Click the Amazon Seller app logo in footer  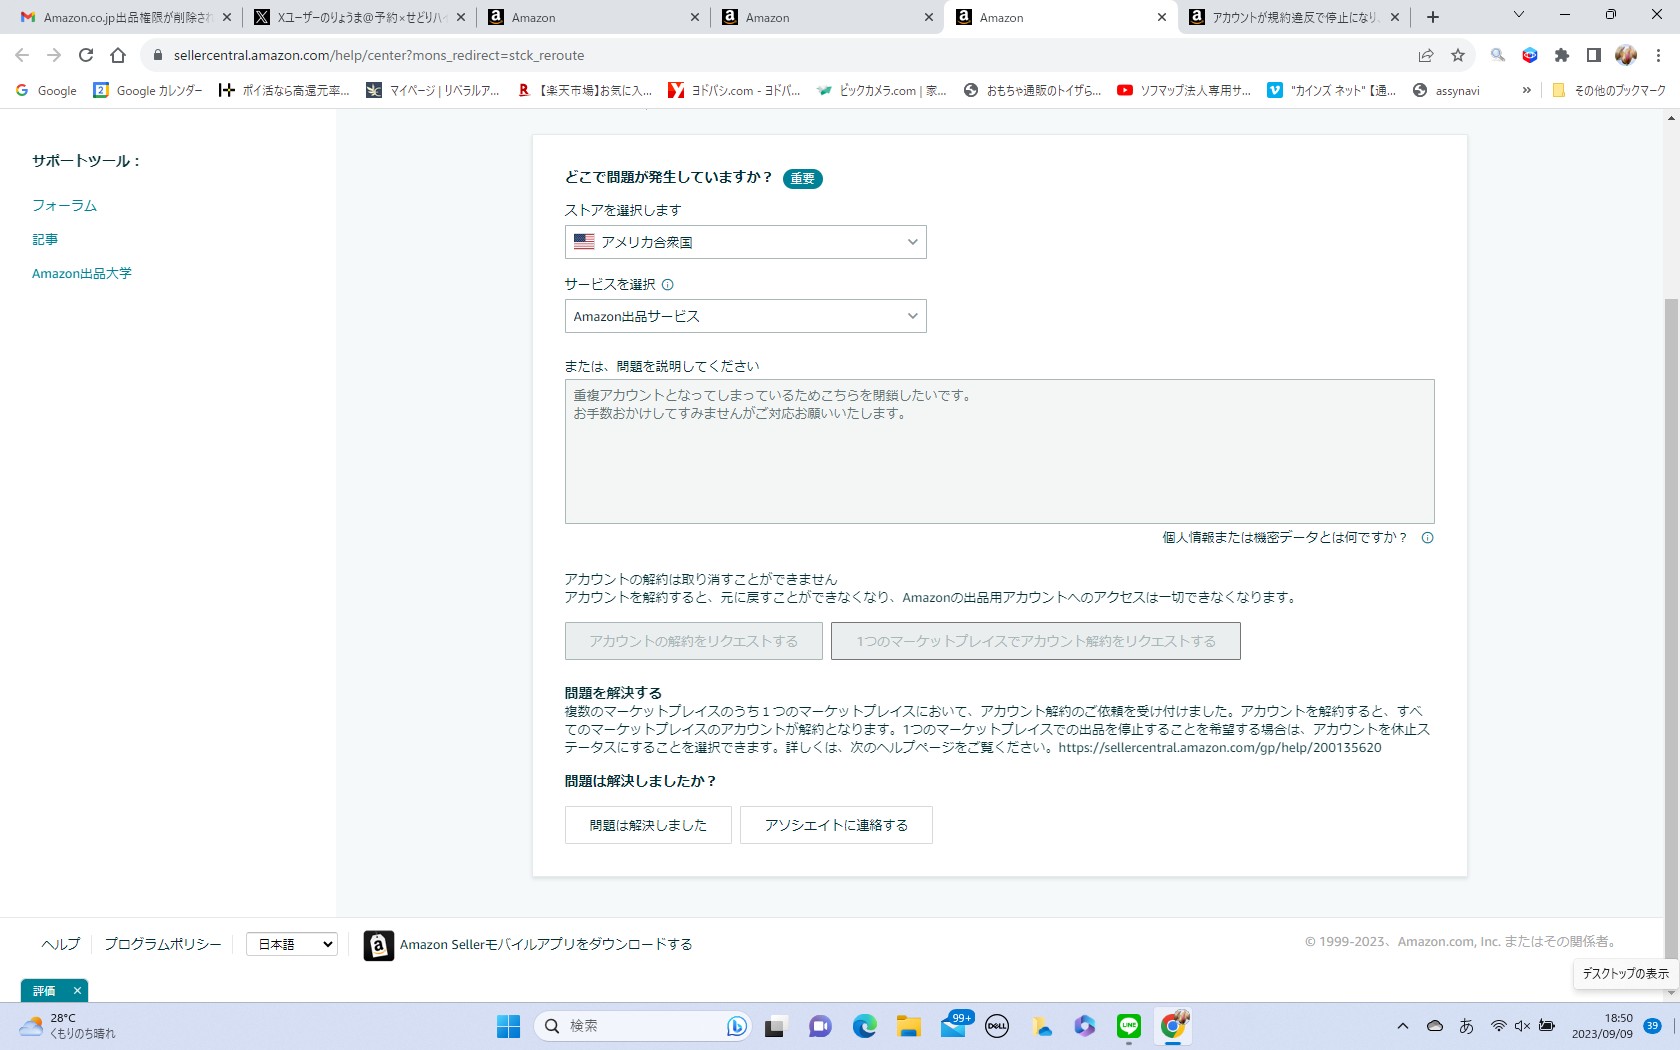point(378,945)
